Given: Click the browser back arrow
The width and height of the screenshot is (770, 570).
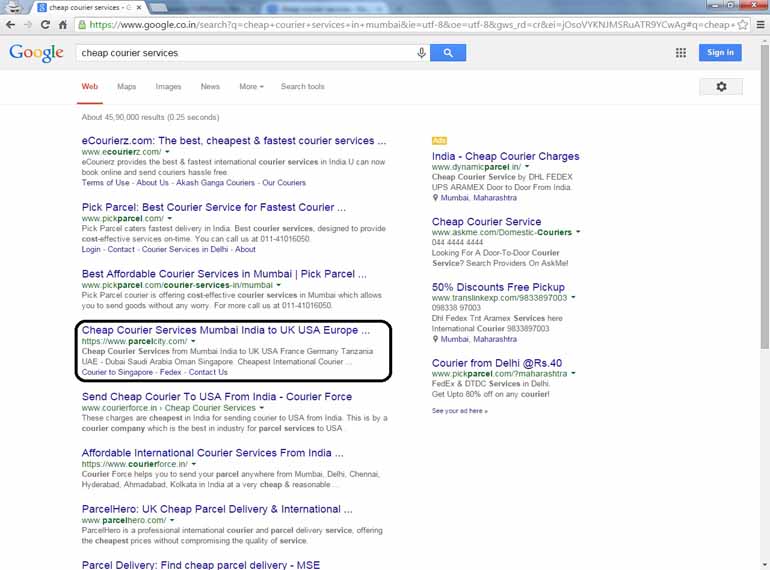Looking at the screenshot, I should click(x=11, y=25).
